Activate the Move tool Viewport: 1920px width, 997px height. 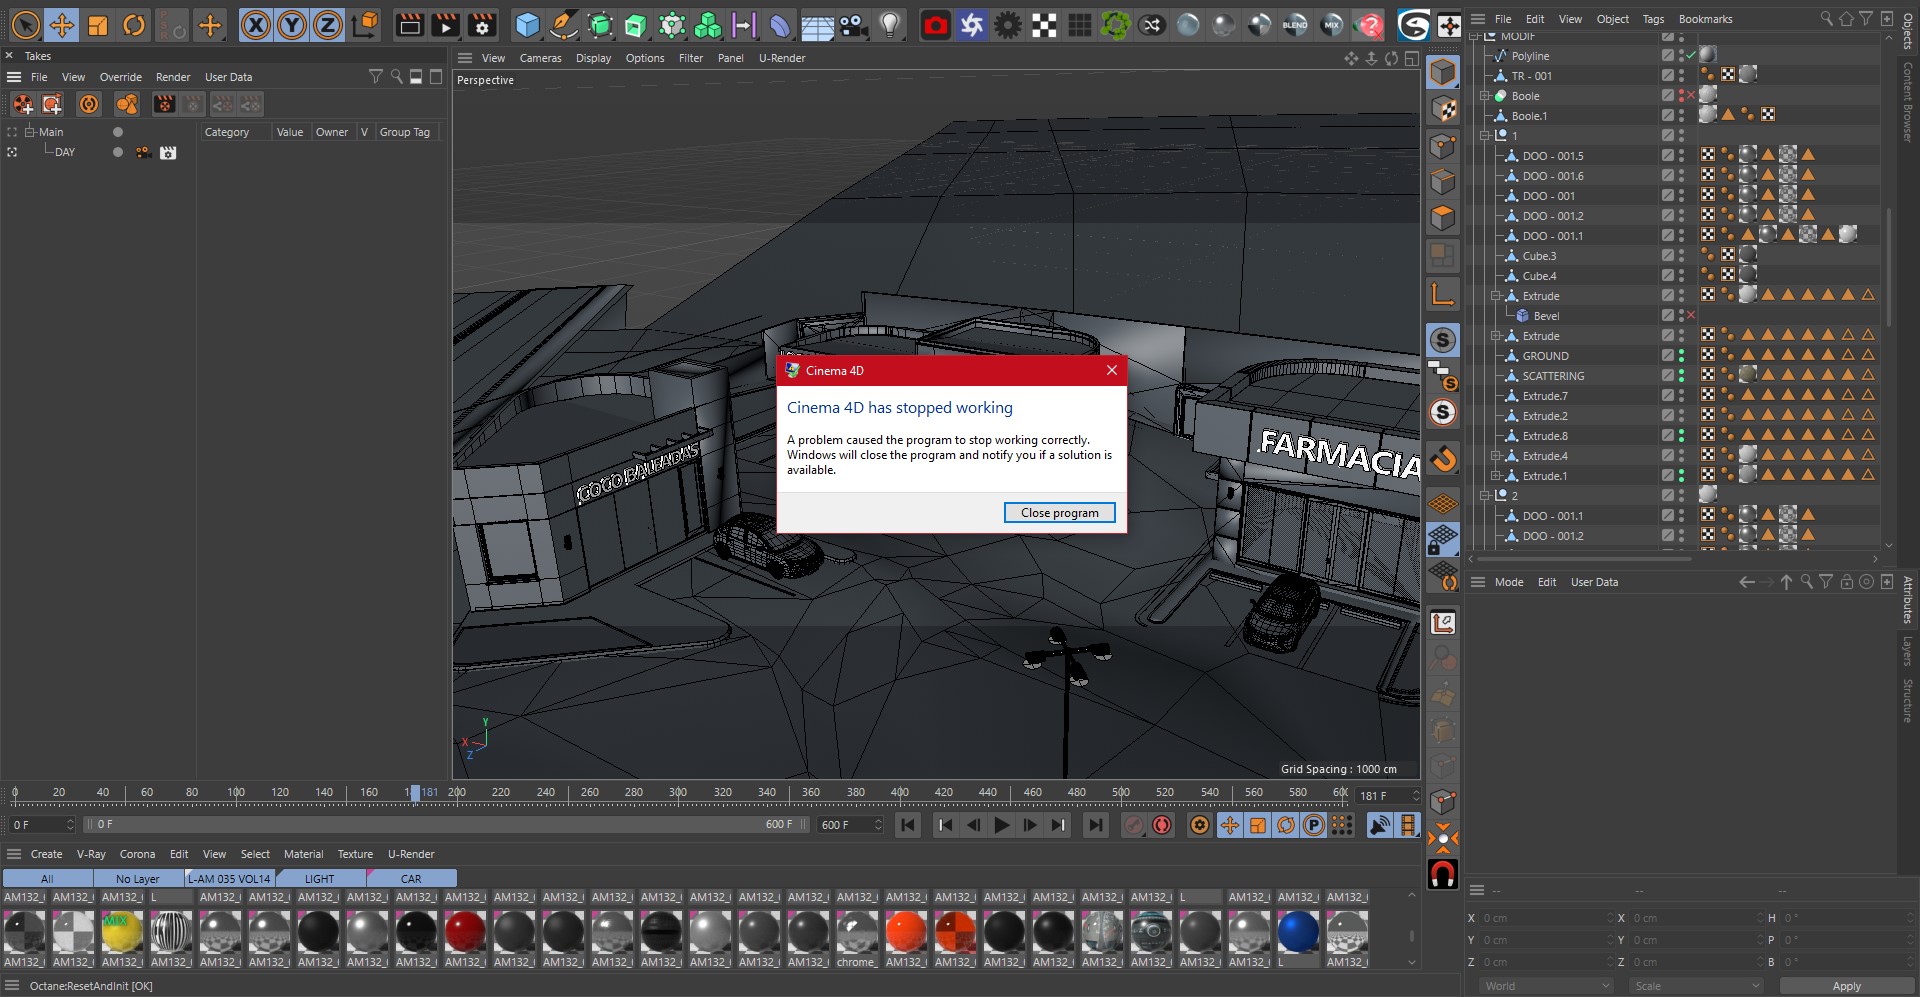(x=62, y=24)
